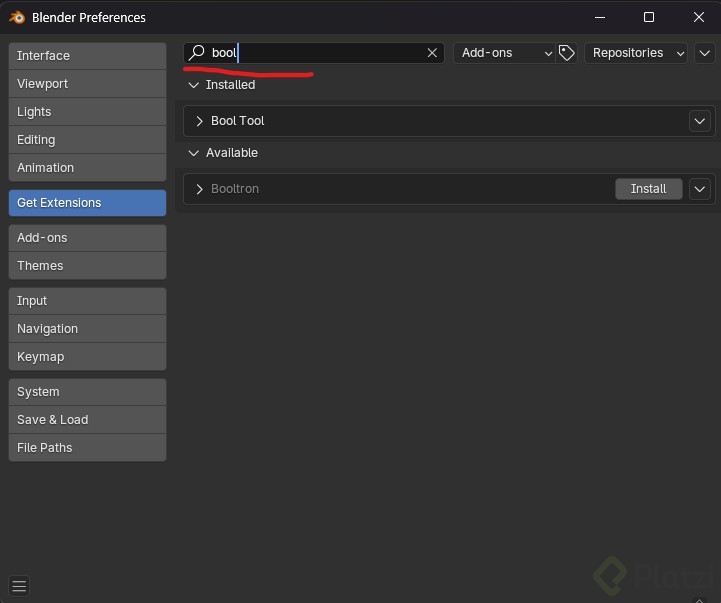Screen dimensions: 721x603
Task: Close the Blender Preferences window
Action: click(x=699, y=17)
